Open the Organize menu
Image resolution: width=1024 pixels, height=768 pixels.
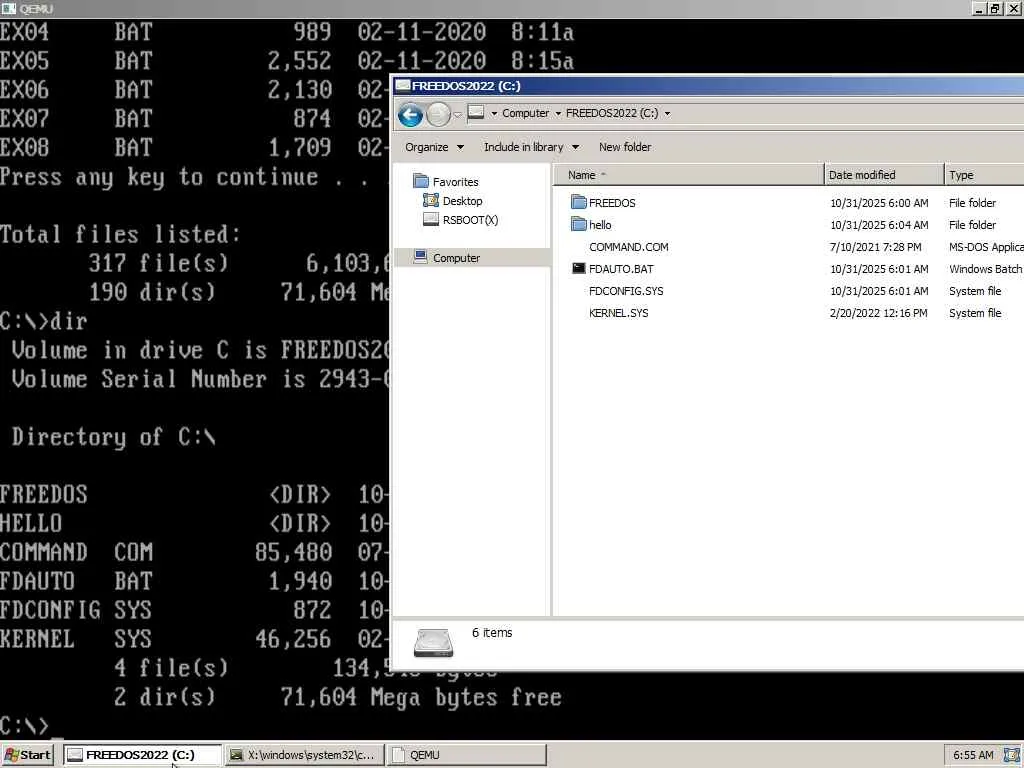(434, 147)
